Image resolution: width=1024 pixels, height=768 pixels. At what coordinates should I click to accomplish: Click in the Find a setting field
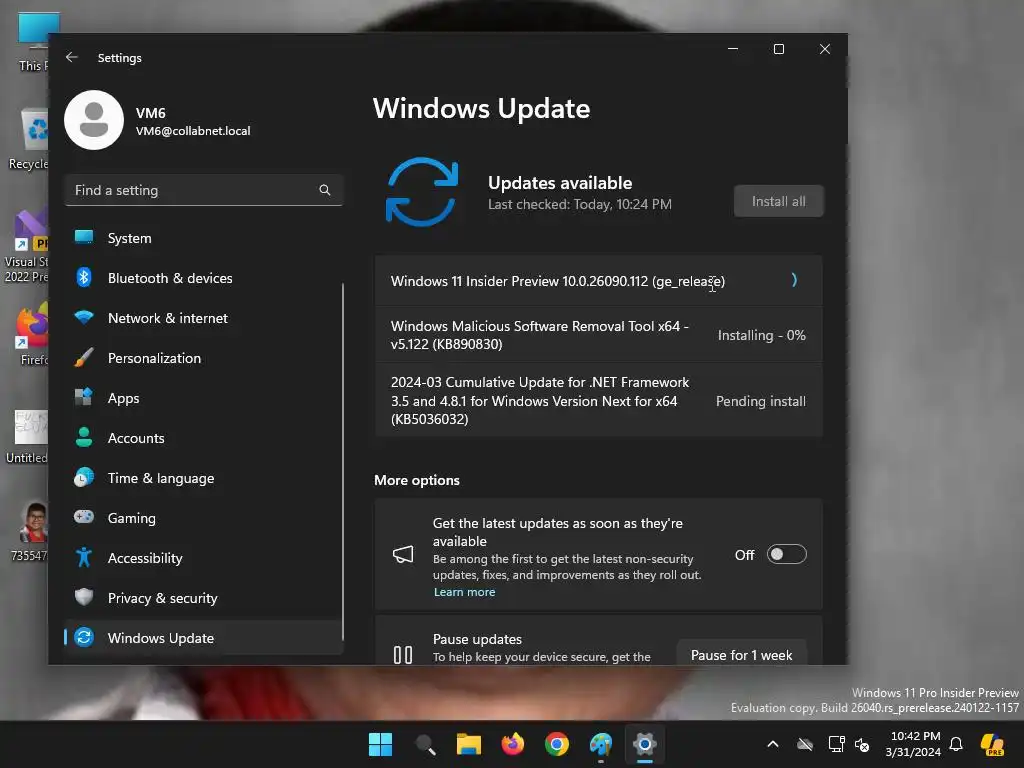(x=204, y=190)
